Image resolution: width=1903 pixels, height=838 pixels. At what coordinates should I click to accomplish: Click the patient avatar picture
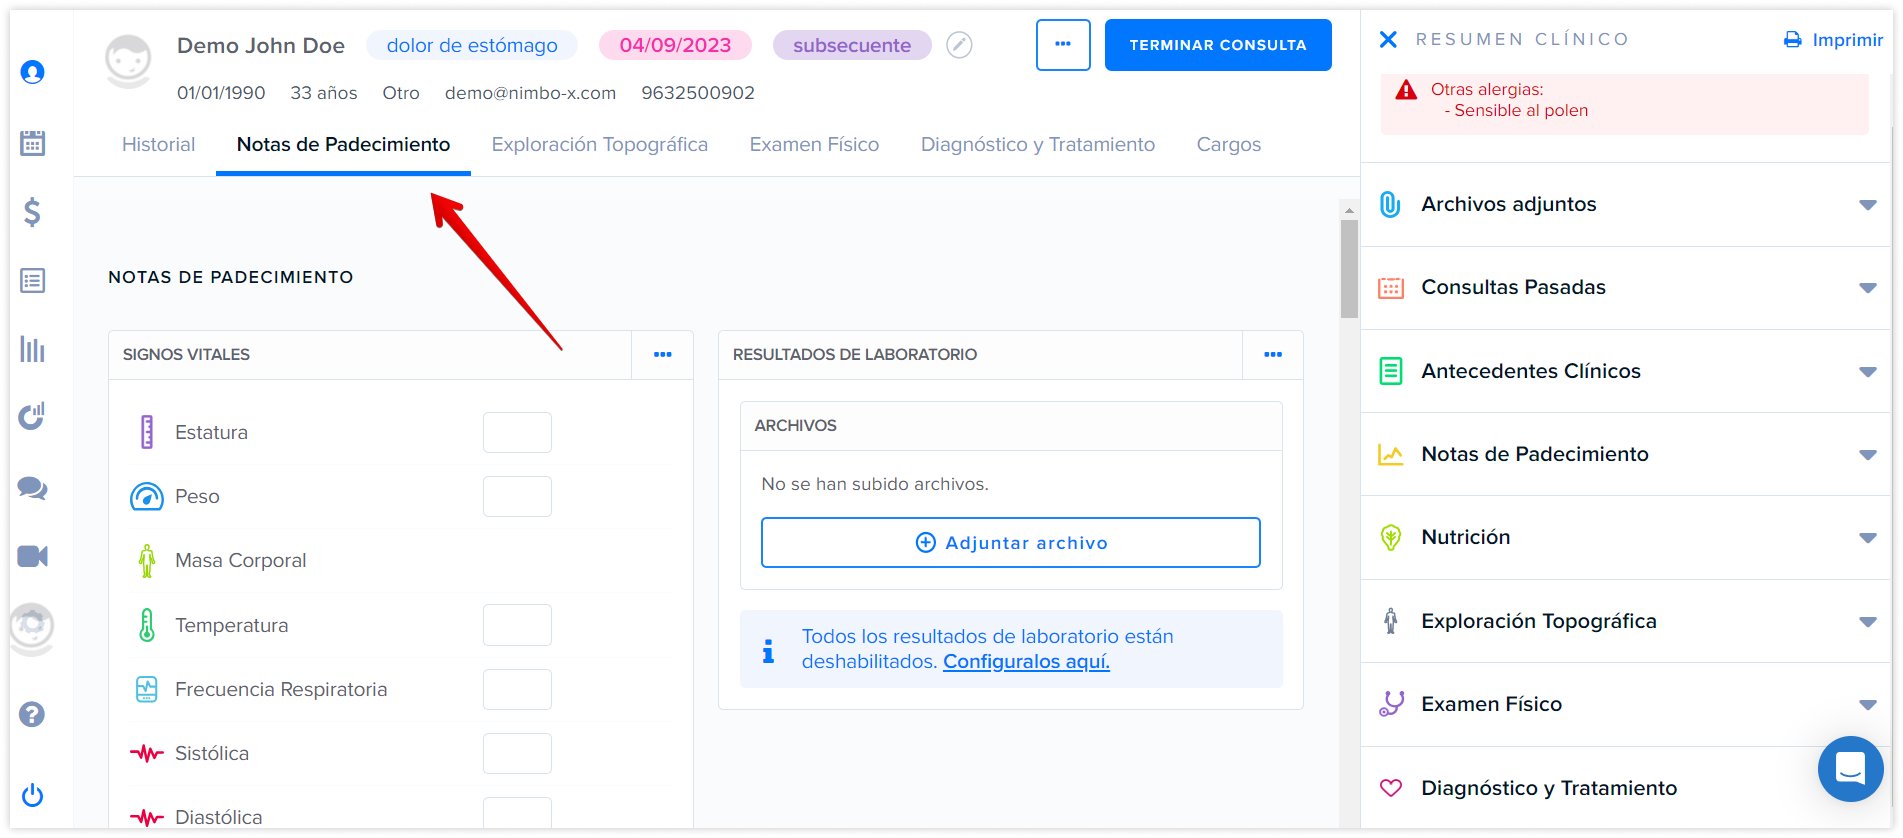tap(128, 60)
